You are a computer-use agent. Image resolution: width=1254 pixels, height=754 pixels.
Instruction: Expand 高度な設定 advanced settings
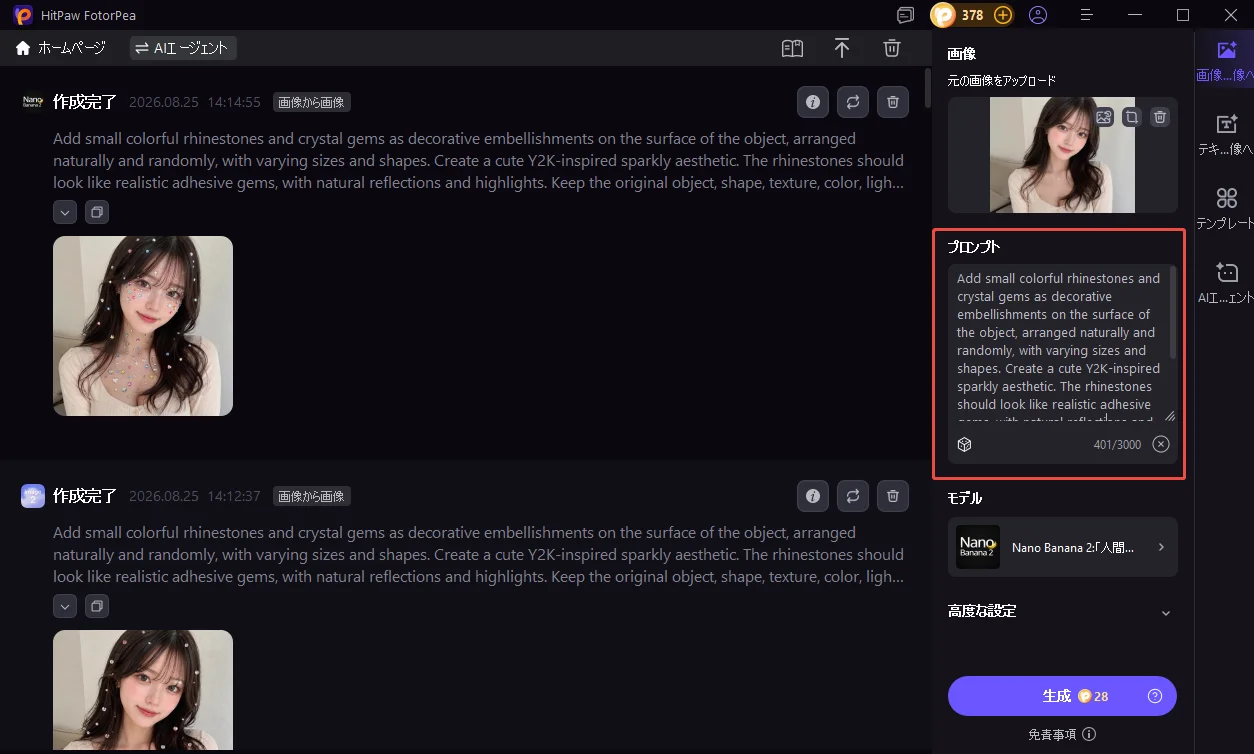point(1062,611)
